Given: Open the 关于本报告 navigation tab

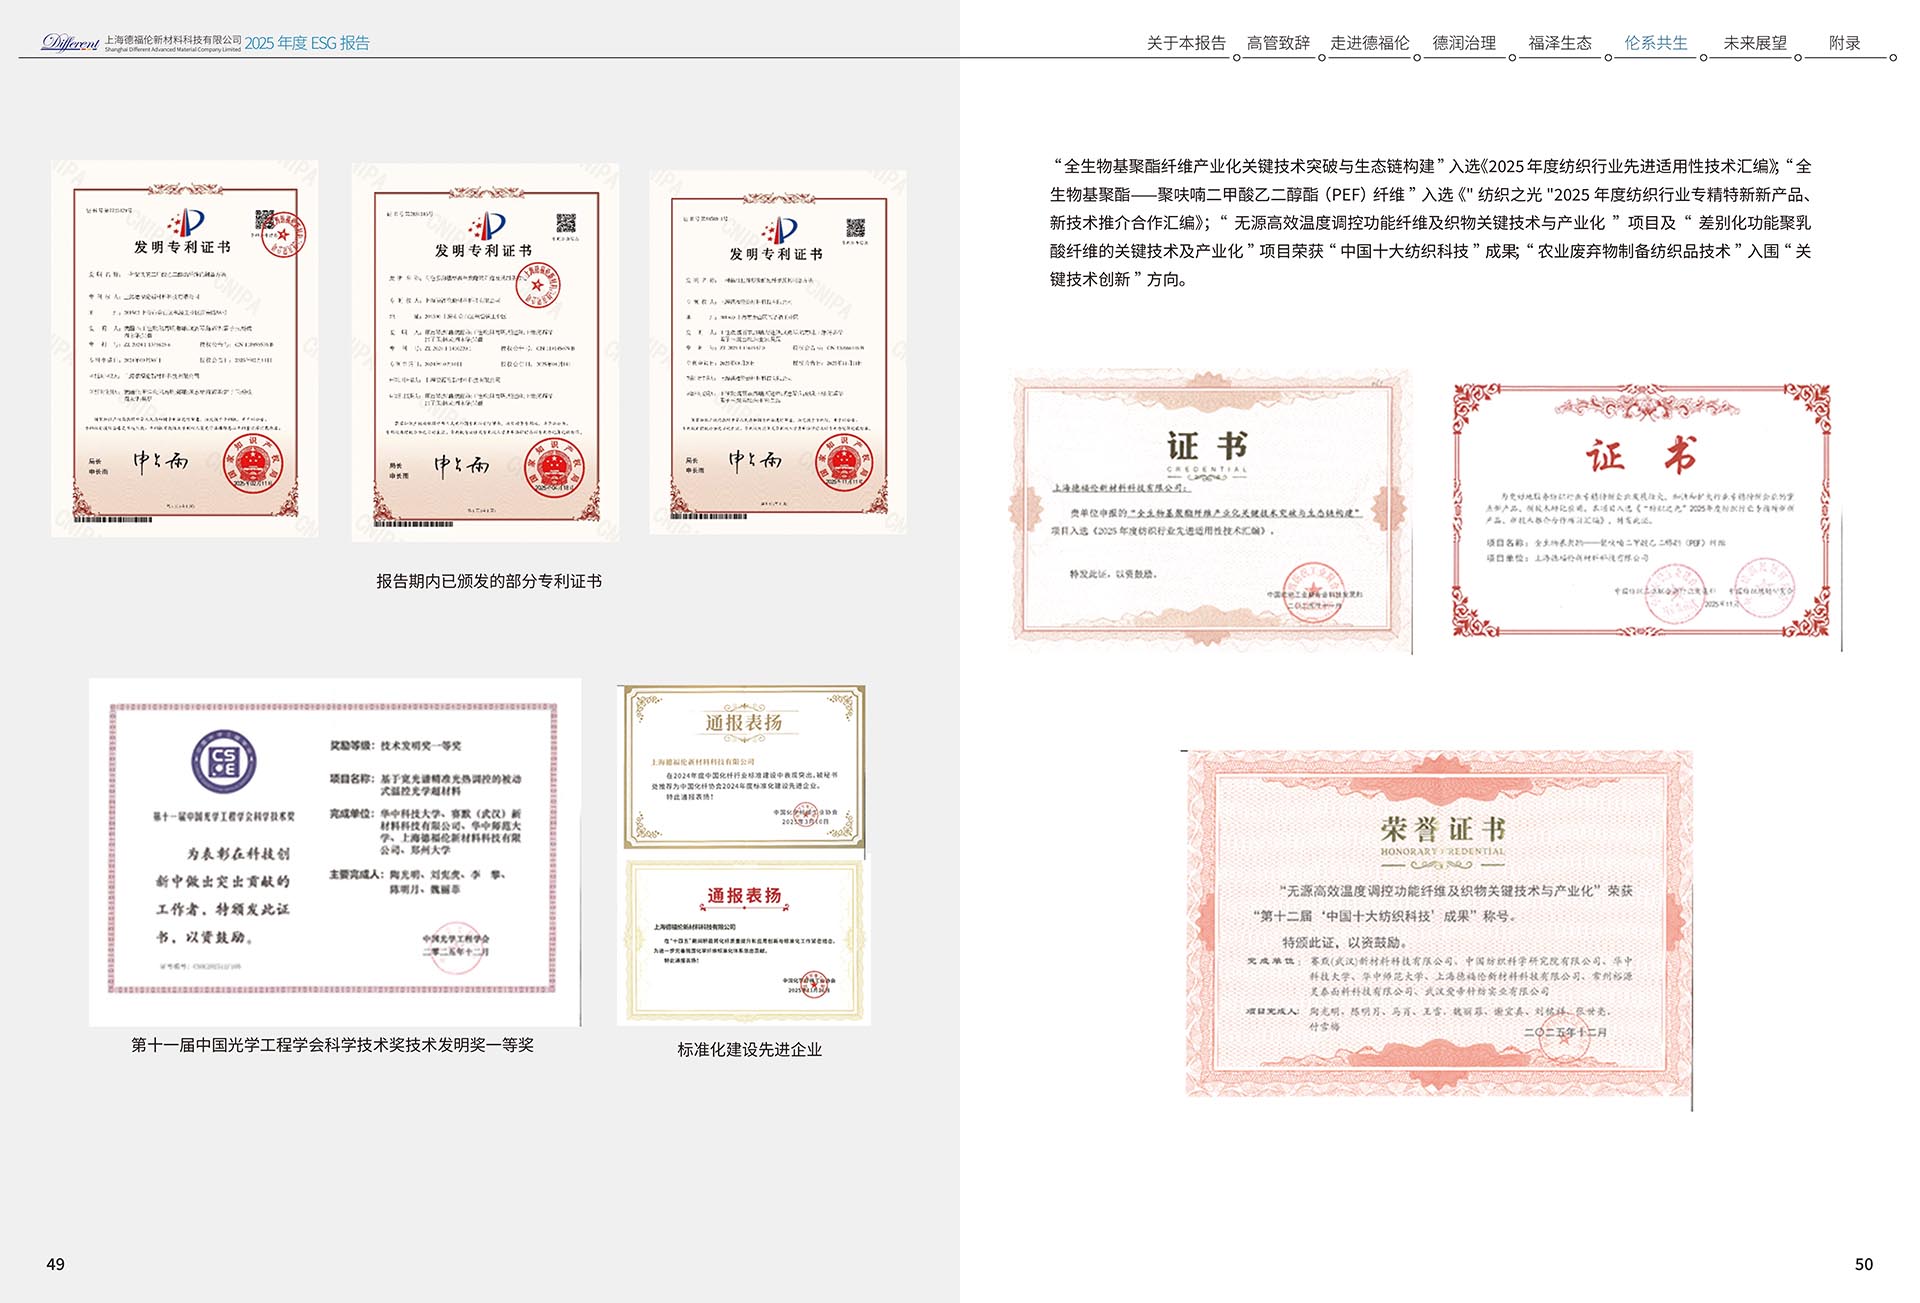Looking at the screenshot, I should (x=1186, y=43).
